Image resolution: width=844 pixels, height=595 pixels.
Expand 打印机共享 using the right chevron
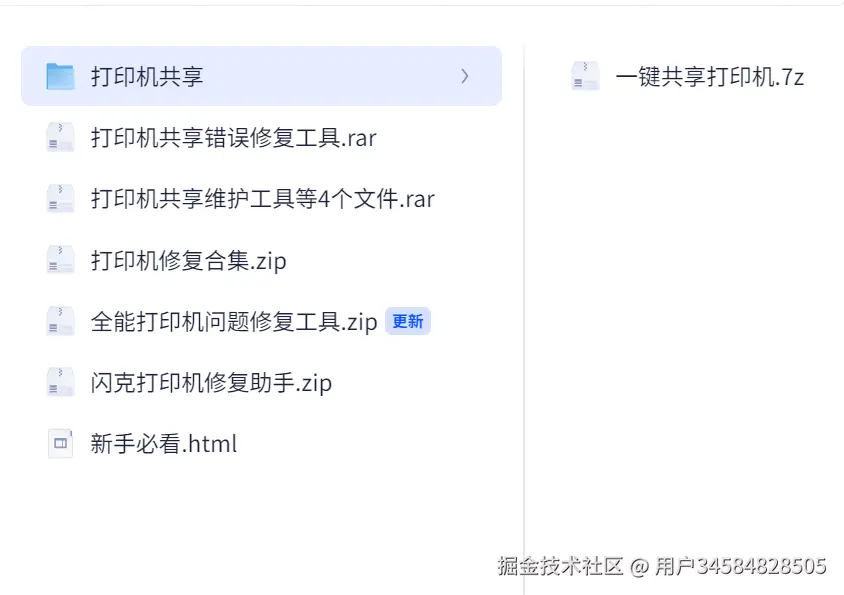click(465, 76)
